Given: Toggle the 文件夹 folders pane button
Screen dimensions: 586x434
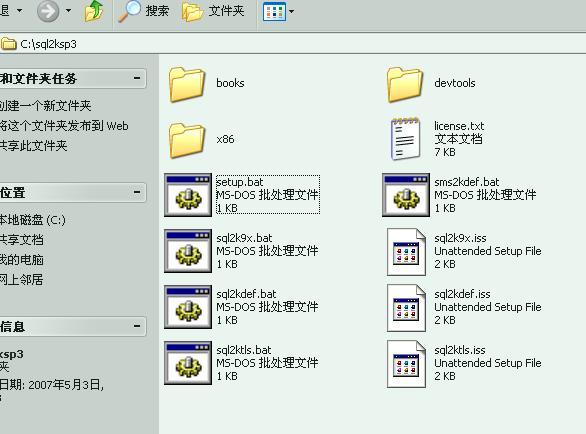Looking at the screenshot, I should pos(213,11).
